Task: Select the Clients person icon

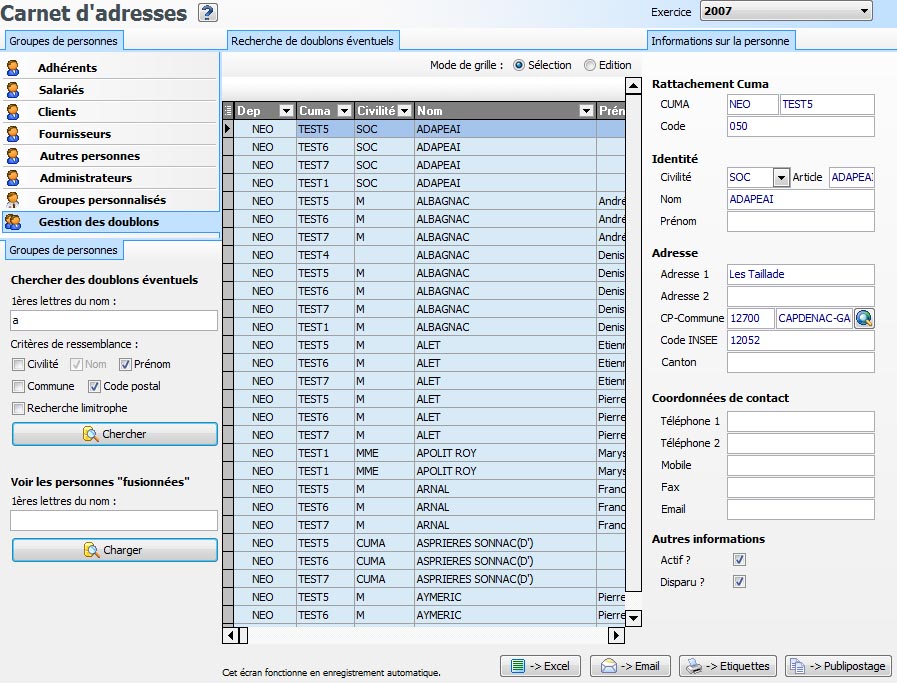Action: [13, 112]
